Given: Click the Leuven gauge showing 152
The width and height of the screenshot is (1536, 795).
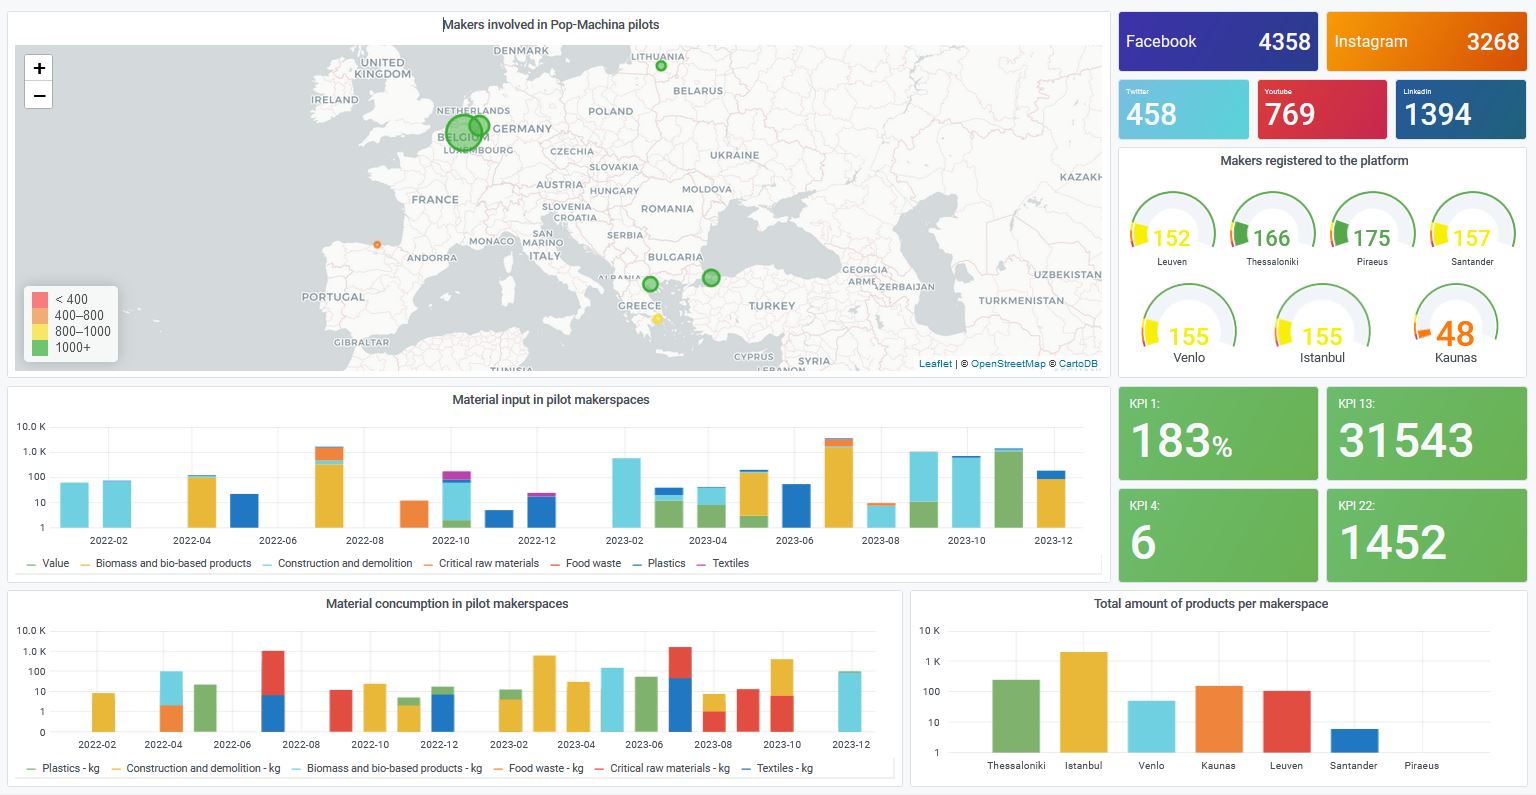Looking at the screenshot, I should (x=1172, y=230).
